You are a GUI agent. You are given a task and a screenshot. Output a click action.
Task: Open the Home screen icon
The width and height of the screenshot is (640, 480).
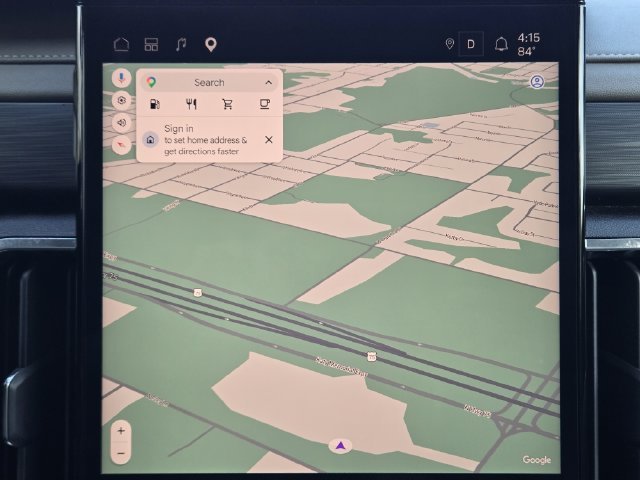pos(121,44)
